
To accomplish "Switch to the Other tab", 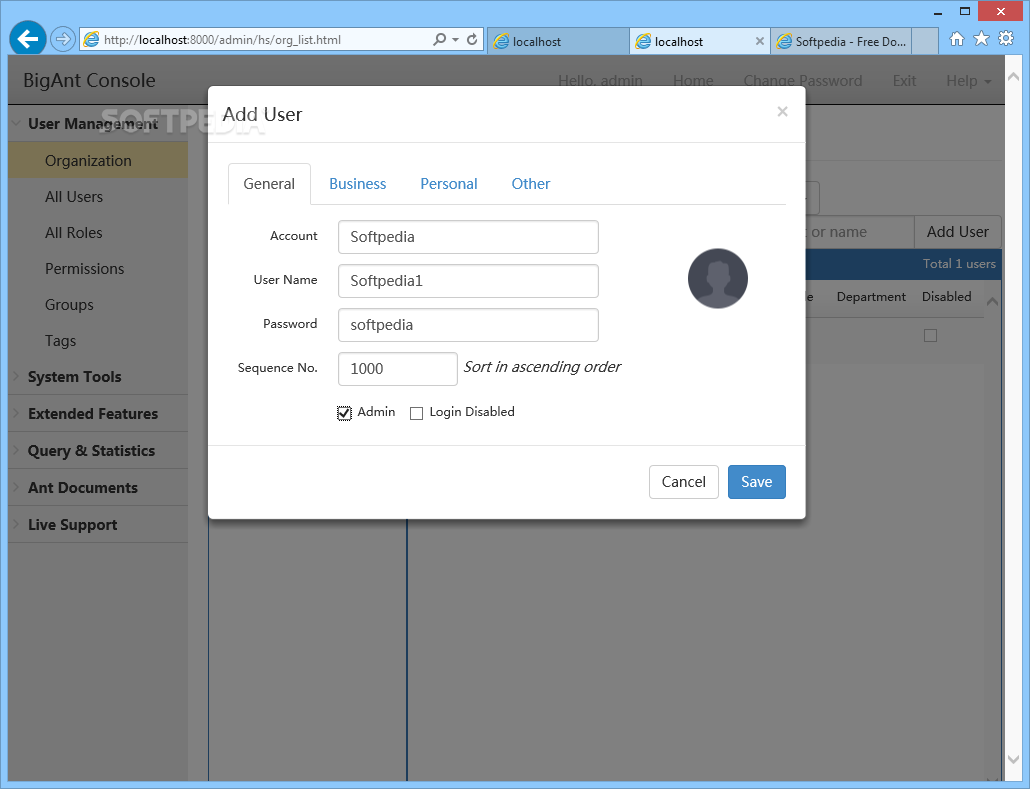I will coord(531,184).
